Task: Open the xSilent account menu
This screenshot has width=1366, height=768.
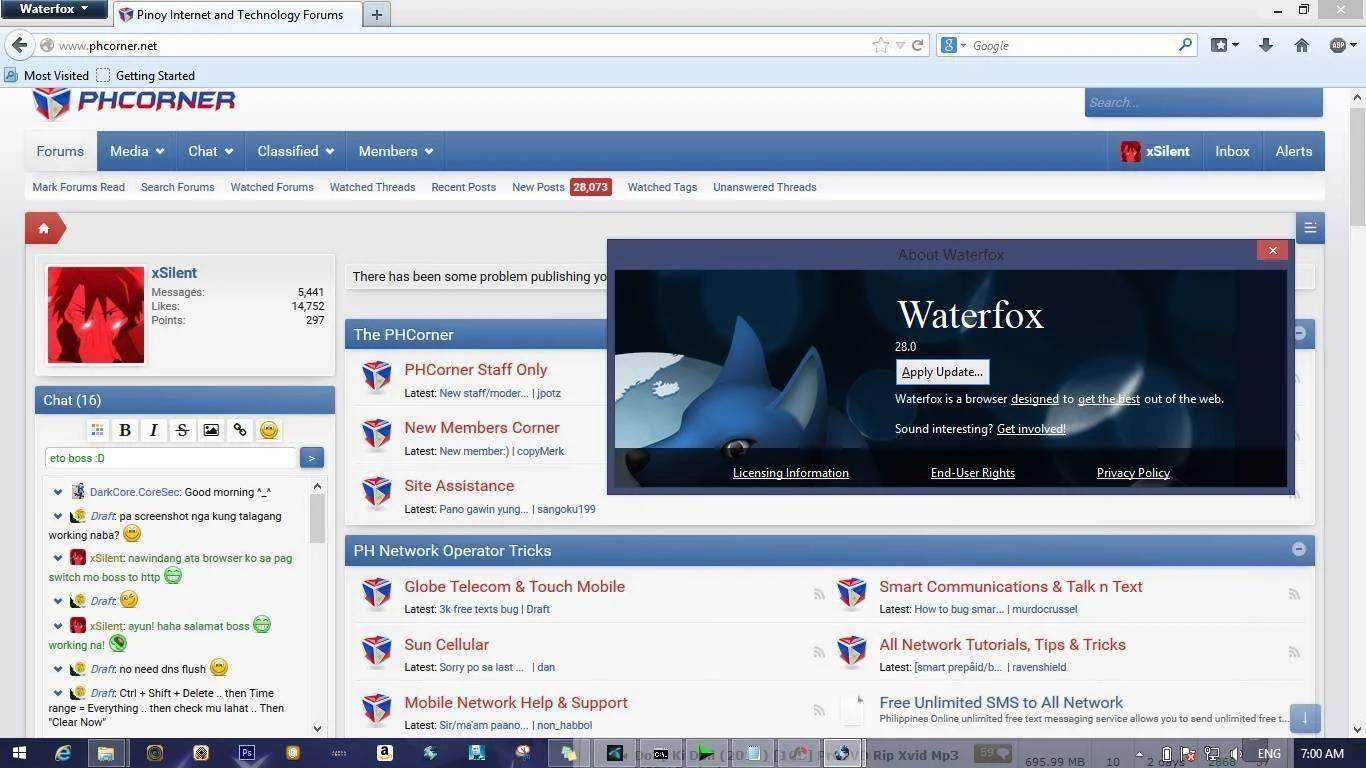Action: 1155,151
